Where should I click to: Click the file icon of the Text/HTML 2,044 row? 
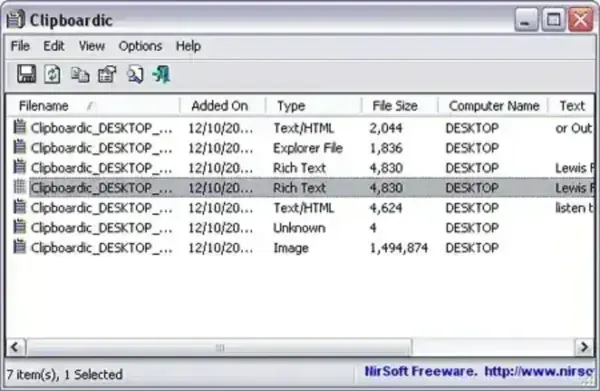[x=20, y=127]
